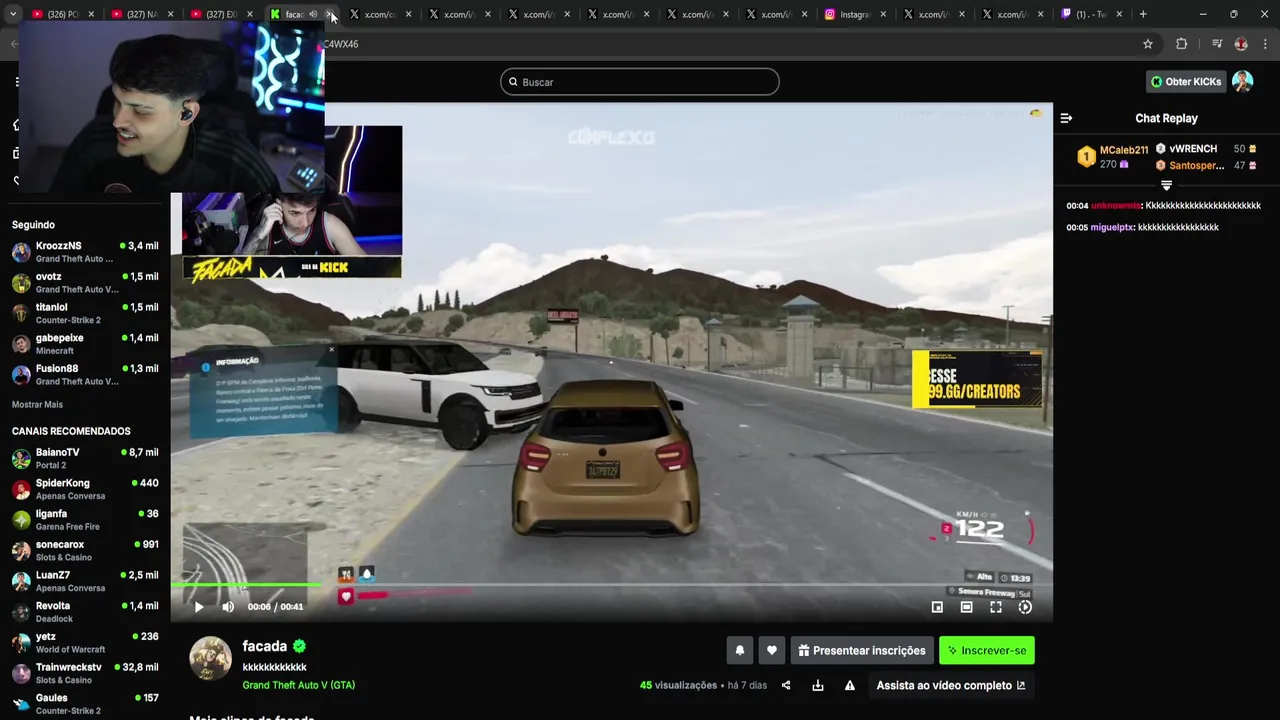This screenshot has width=1280, height=720.
Task: Toggle notifications with the bell button
Action: click(x=740, y=650)
